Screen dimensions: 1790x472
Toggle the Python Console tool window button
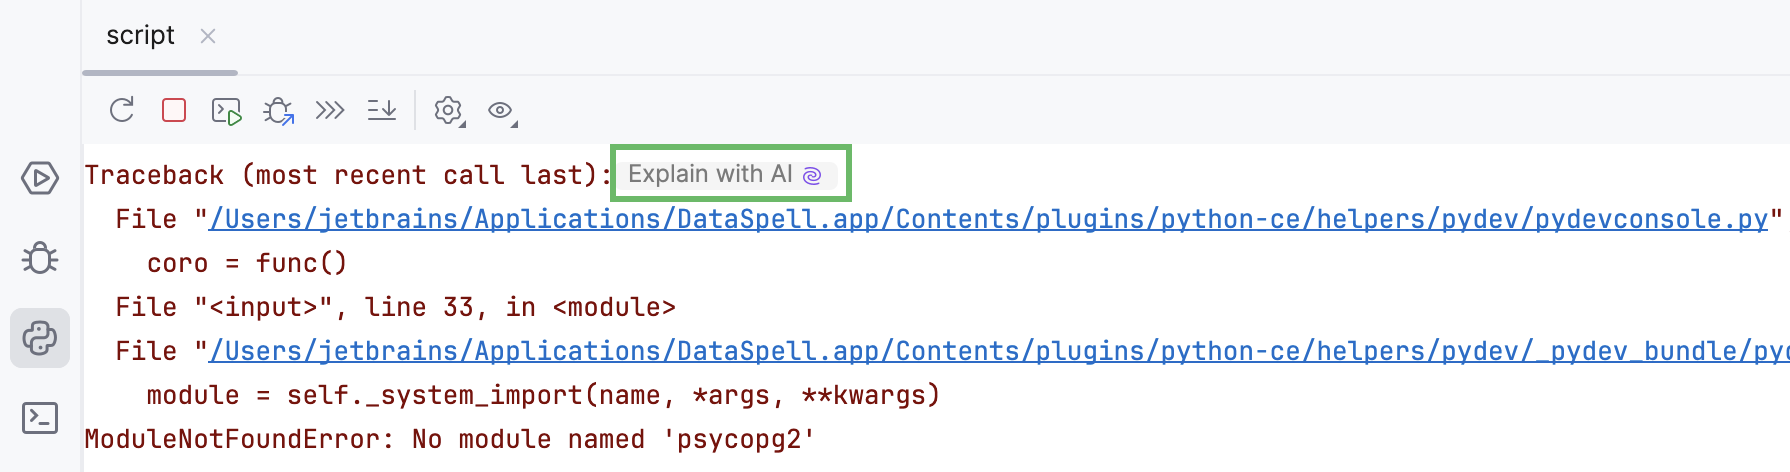pyautogui.click(x=40, y=338)
